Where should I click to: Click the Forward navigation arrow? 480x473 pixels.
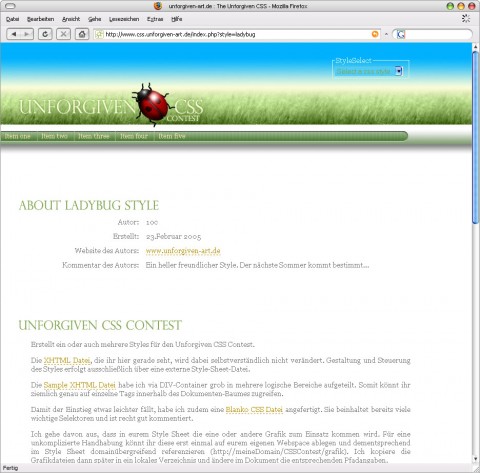27,34
